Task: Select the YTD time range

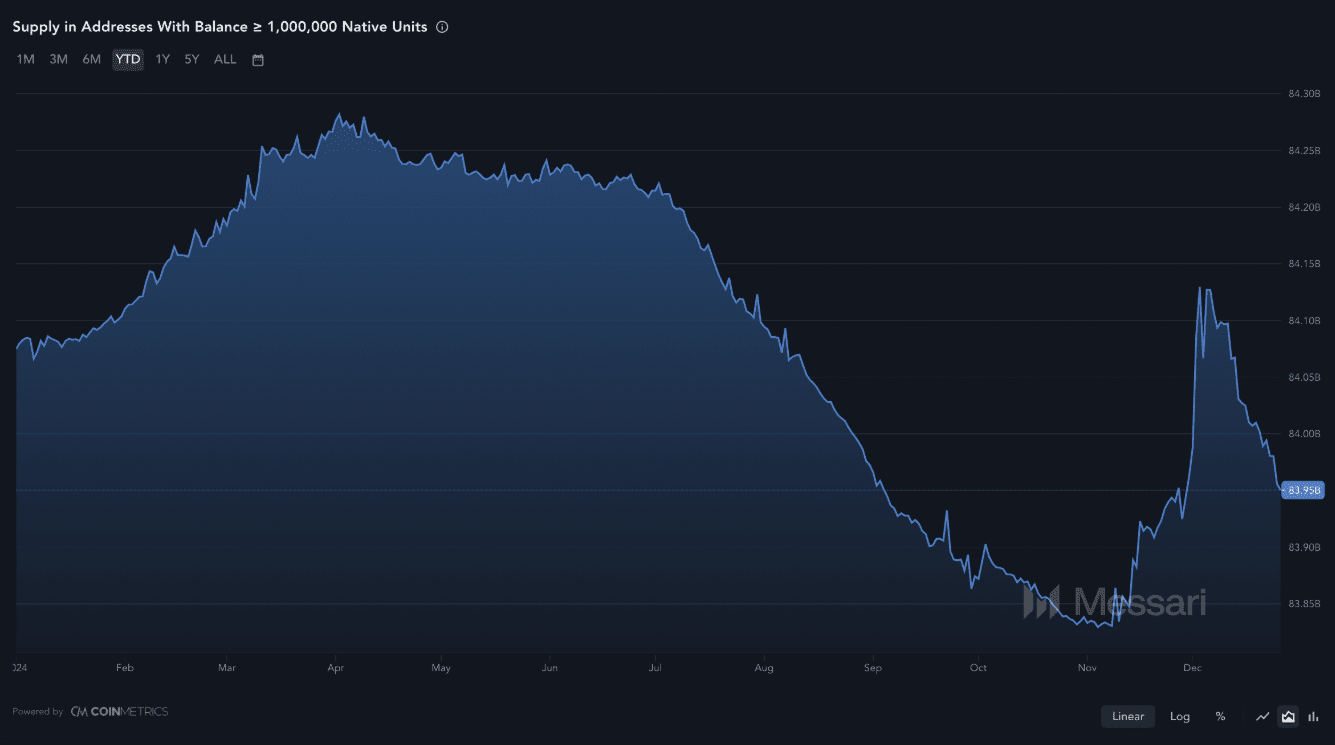Action: coord(128,59)
